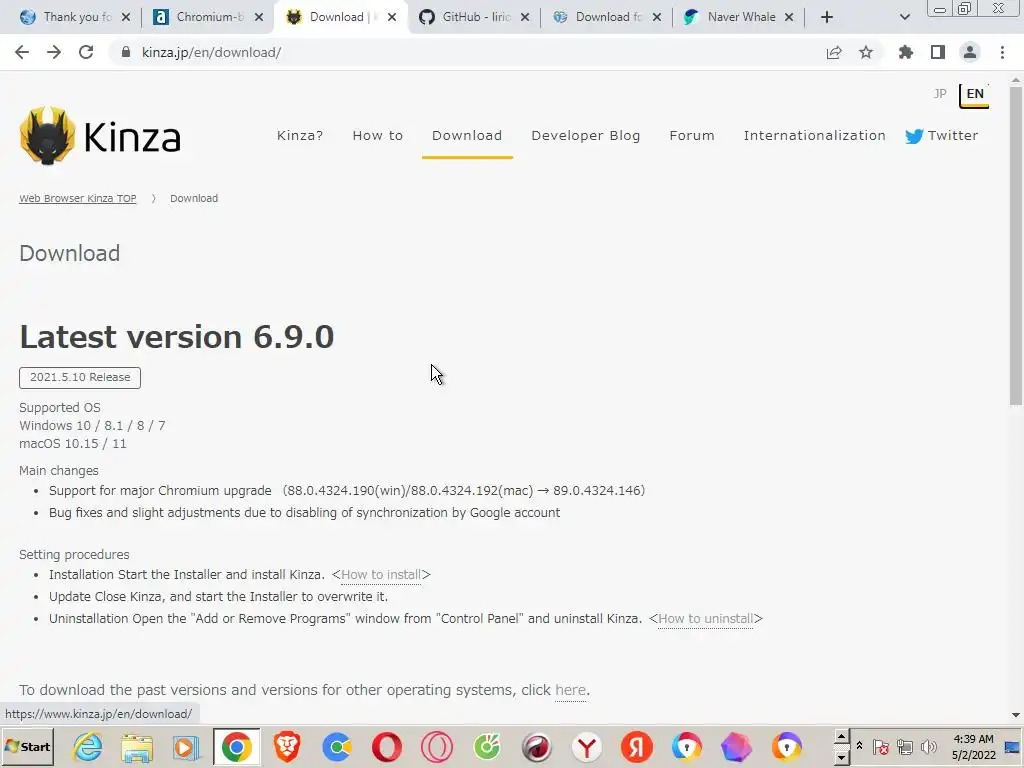Open the browser side panel
Image resolution: width=1024 pixels, height=768 pixels.
pyautogui.click(x=938, y=52)
